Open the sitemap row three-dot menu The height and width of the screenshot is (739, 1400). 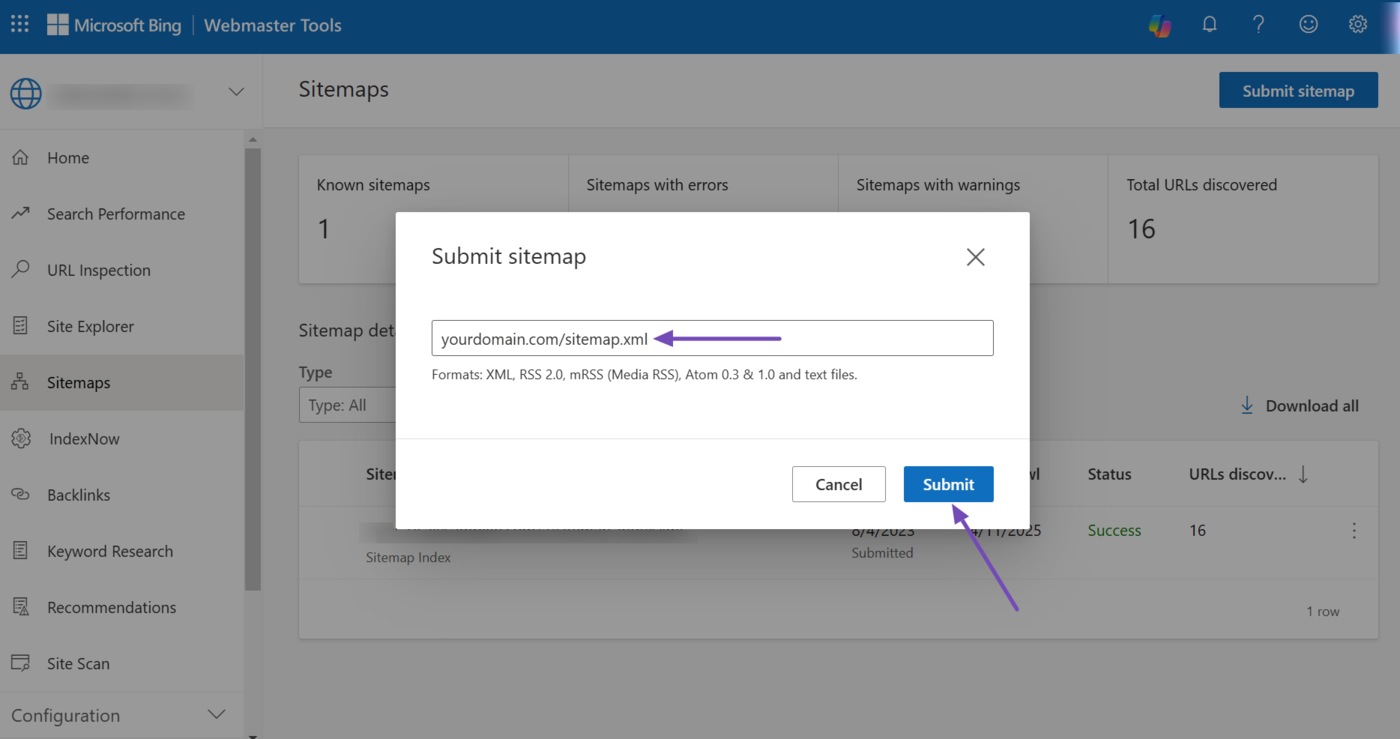pyautogui.click(x=1354, y=531)
